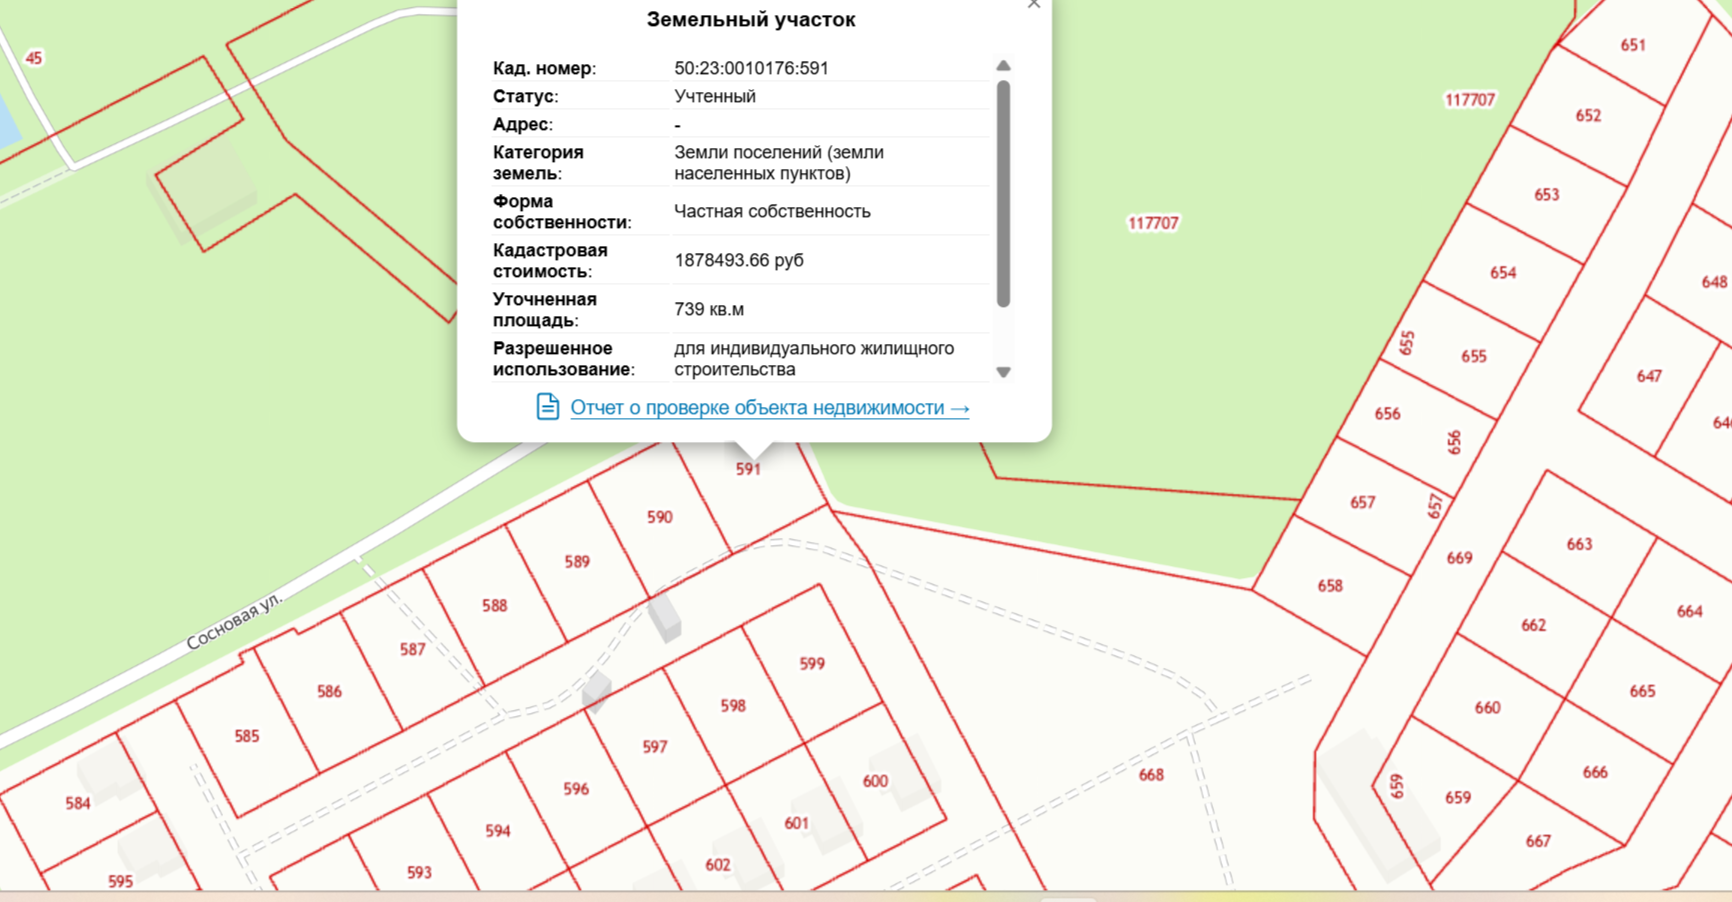Click the Частная собственность ownership value

(772, 211)
